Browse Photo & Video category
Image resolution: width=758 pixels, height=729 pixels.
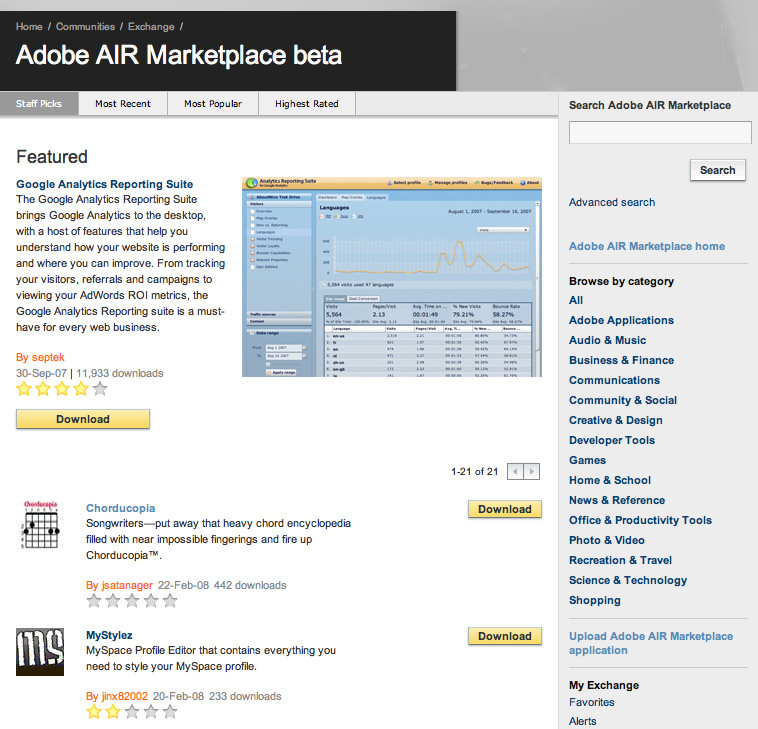tap(607, 540)
